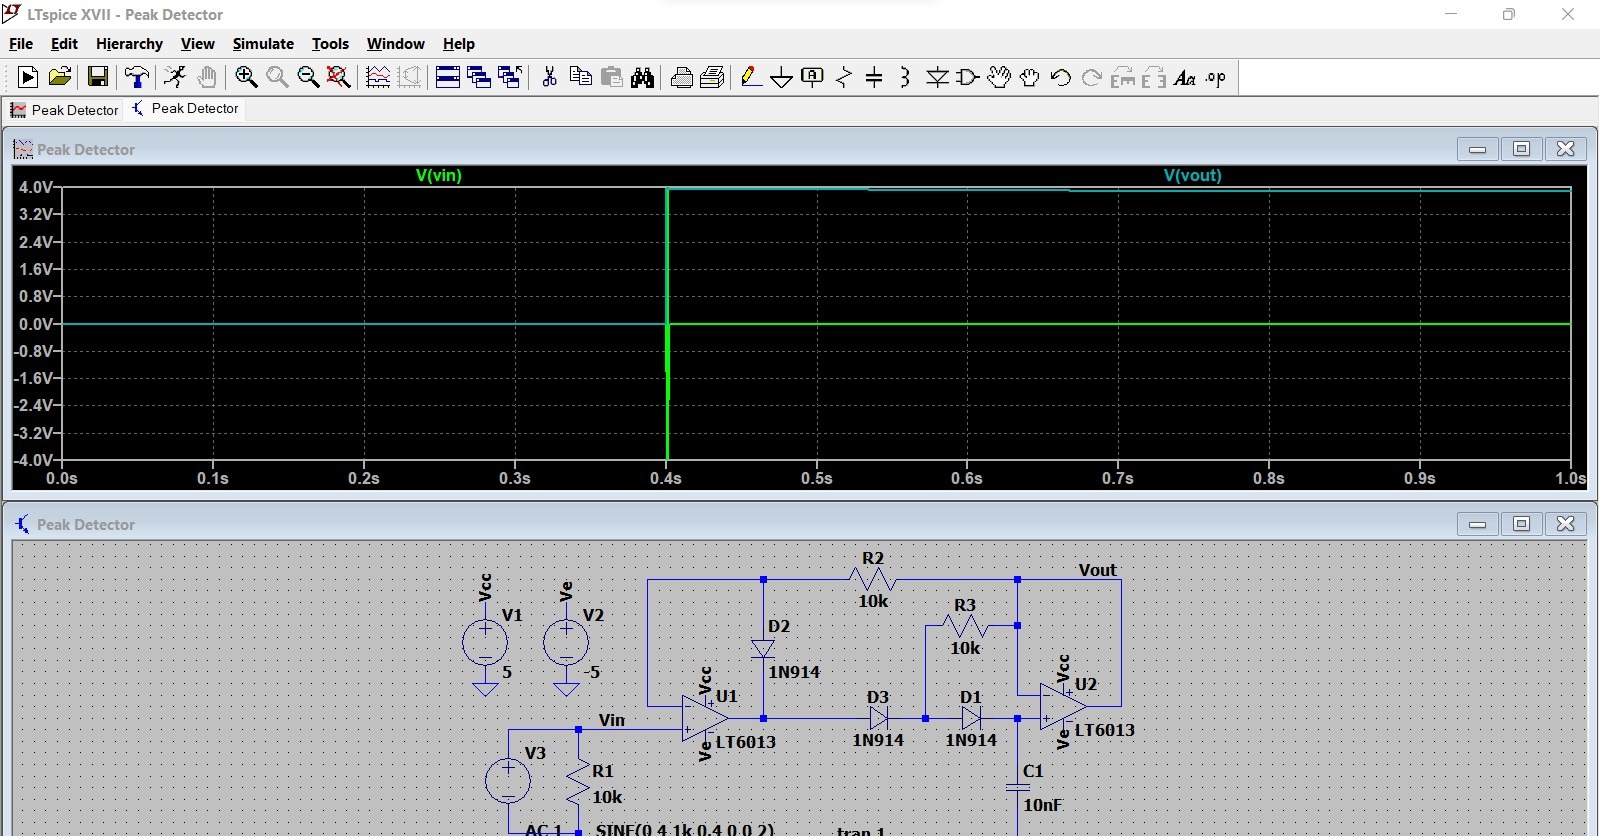1600x836 pixels.
Task: Click the Vout net label
Action: tap(1097, 570)
